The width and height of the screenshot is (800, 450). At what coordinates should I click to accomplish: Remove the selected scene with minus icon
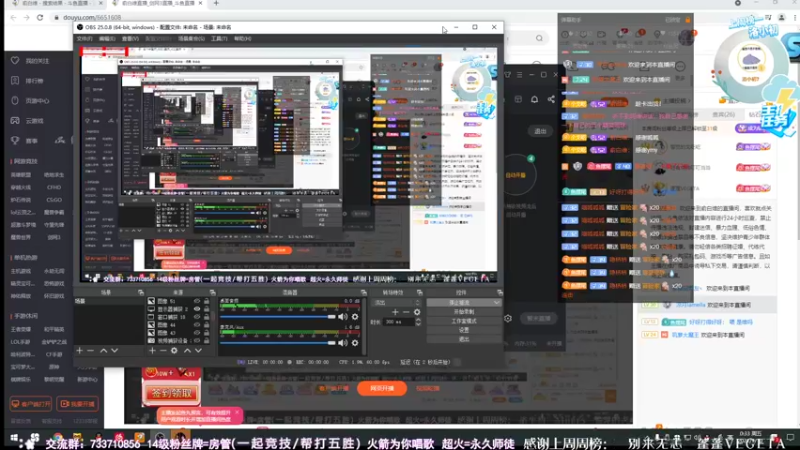point(90,351)
